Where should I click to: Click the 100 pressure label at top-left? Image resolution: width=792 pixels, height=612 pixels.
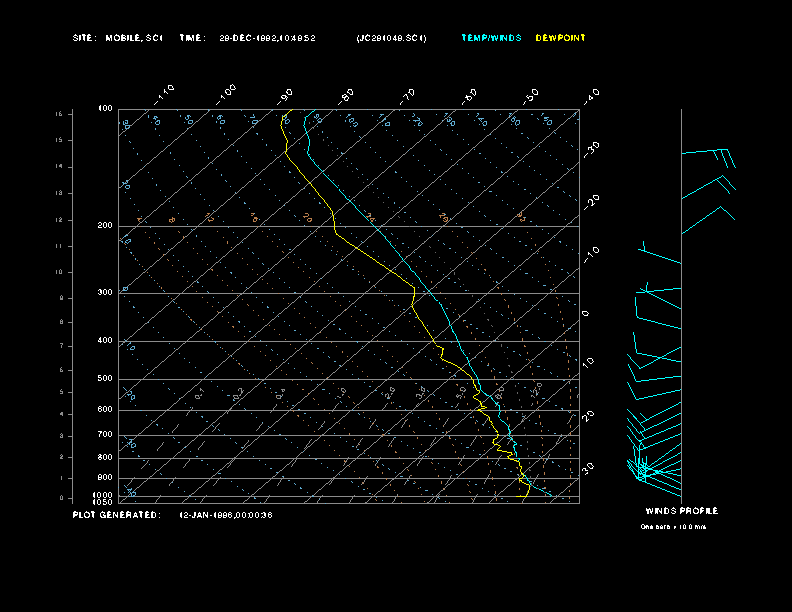pyautogui.click(x=105, y=108)
